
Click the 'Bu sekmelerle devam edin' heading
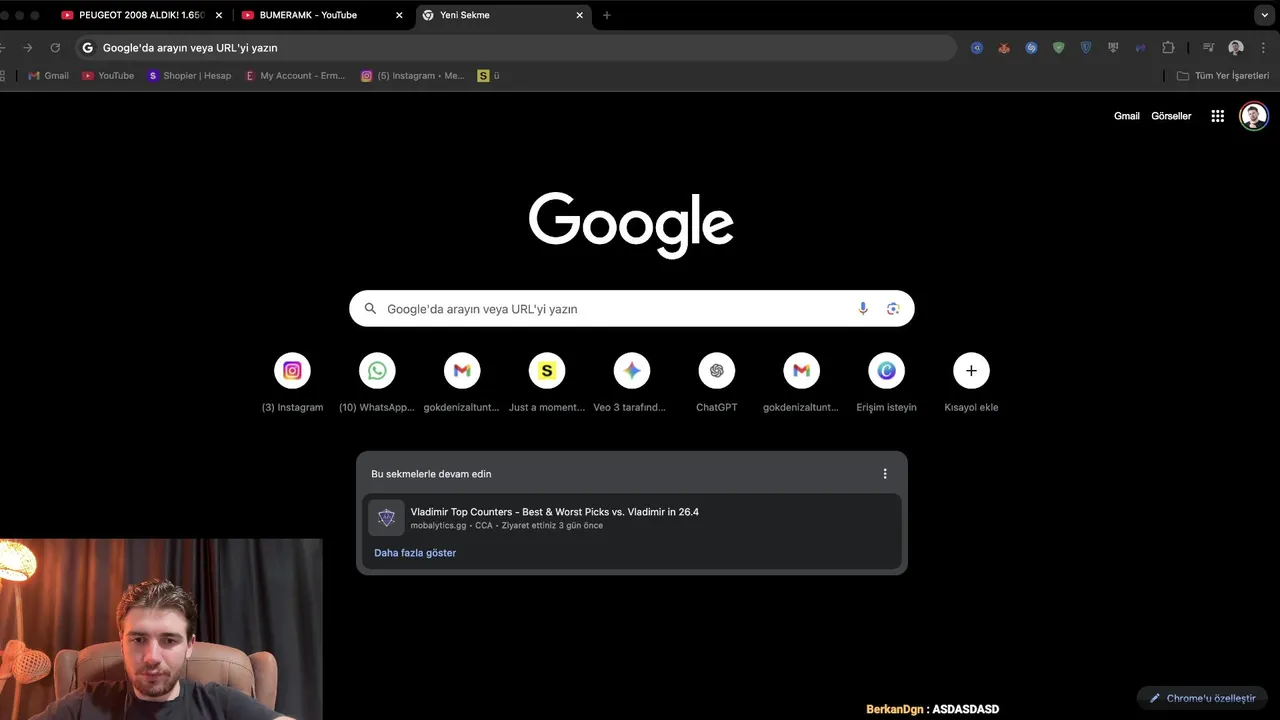point(431,474)
